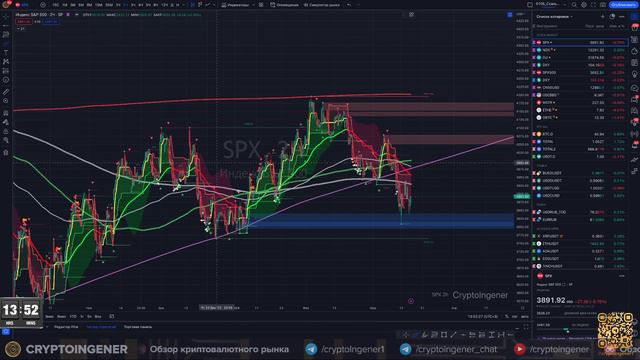Open the SPX symbol search box
This screenshot has width=640, height=360.
coord(22,5)
